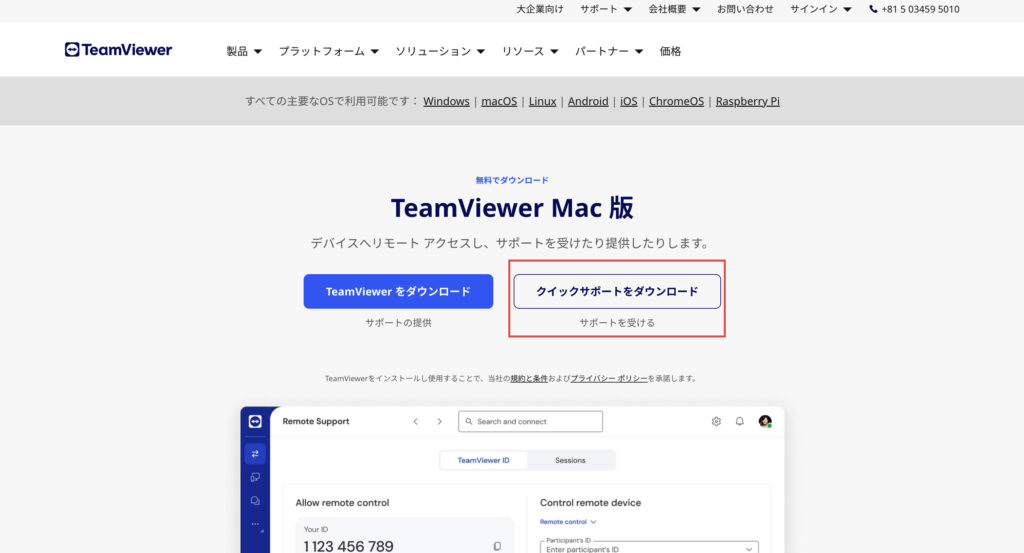Open the 価格 menu item

670,51
